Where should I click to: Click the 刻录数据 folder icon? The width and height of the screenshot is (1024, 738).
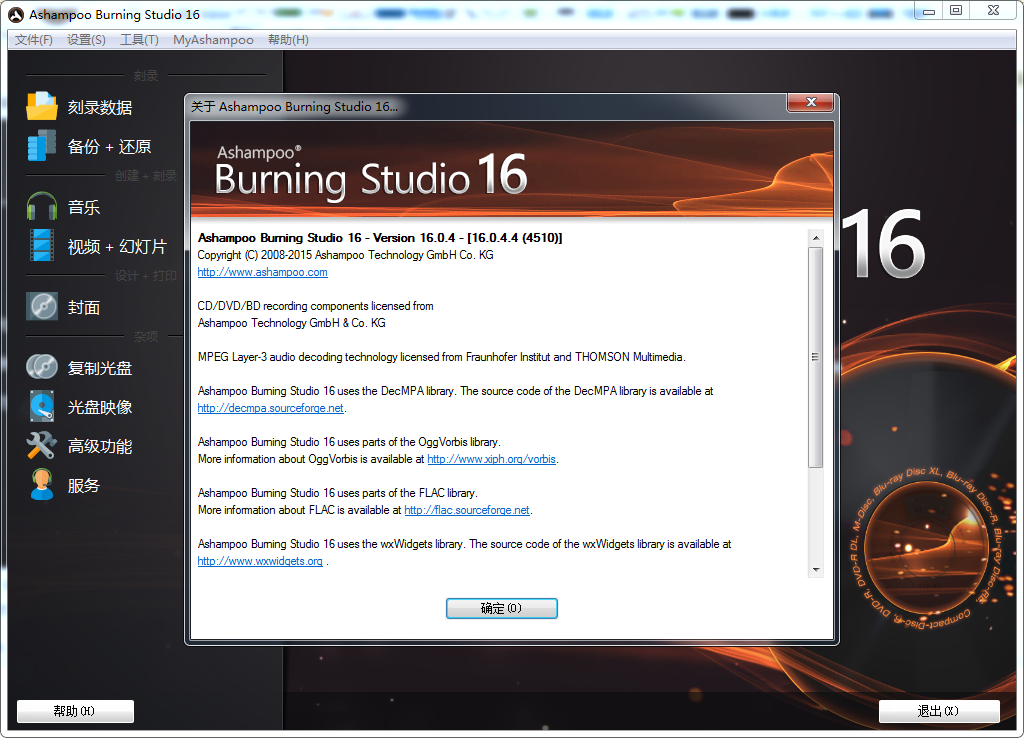[42, 106]
